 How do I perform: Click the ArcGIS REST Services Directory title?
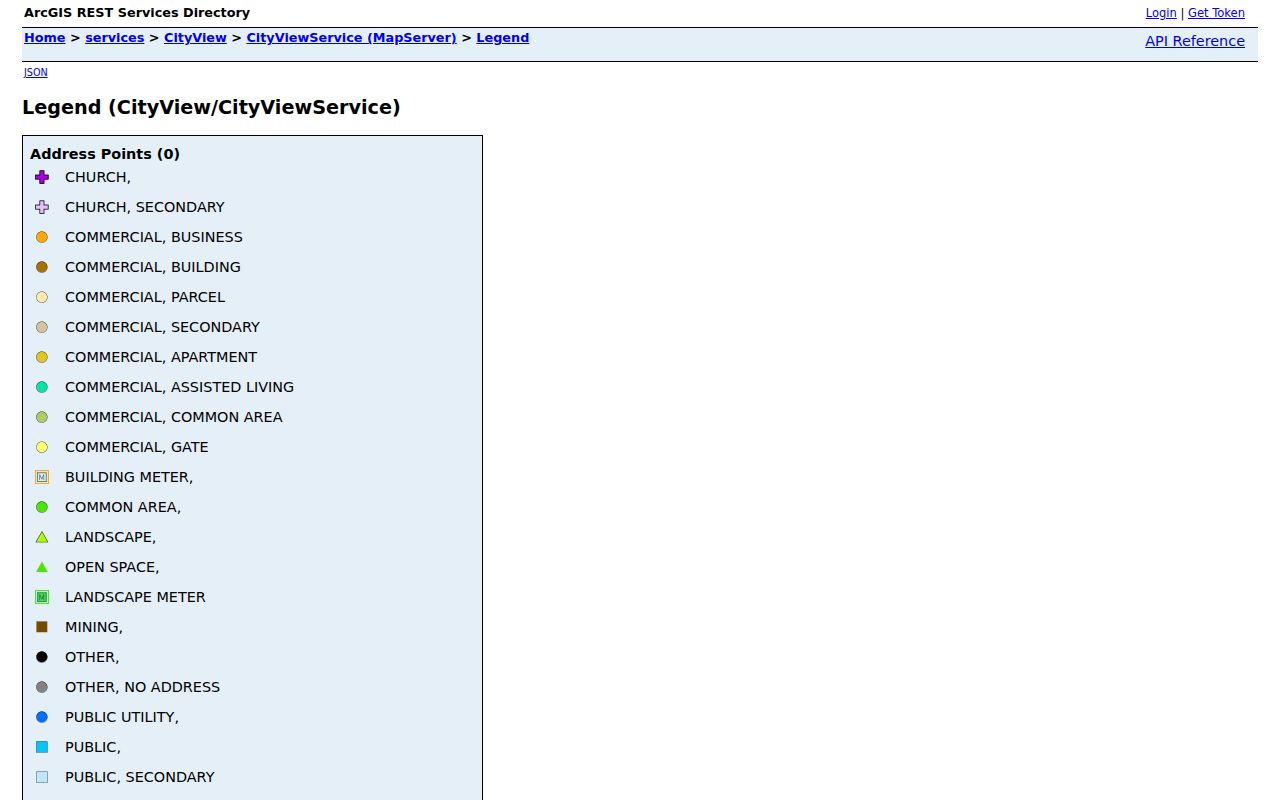pos(137,13)
